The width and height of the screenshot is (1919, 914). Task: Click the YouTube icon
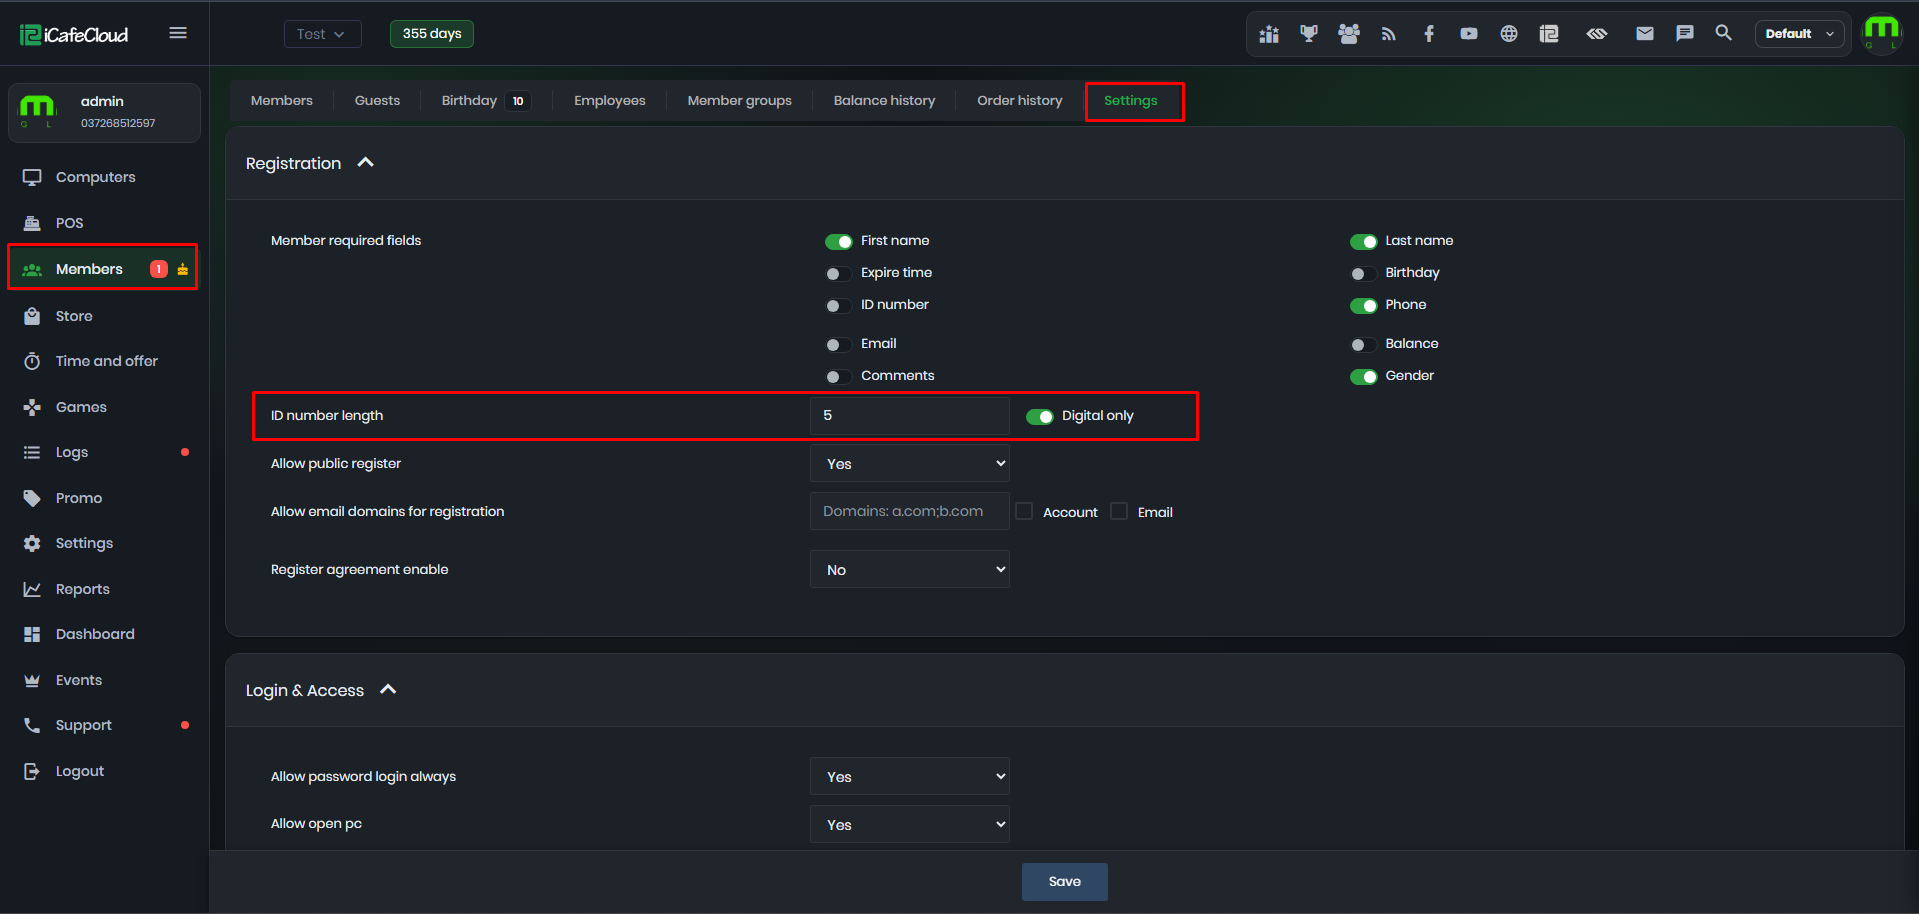(1469, 34)
